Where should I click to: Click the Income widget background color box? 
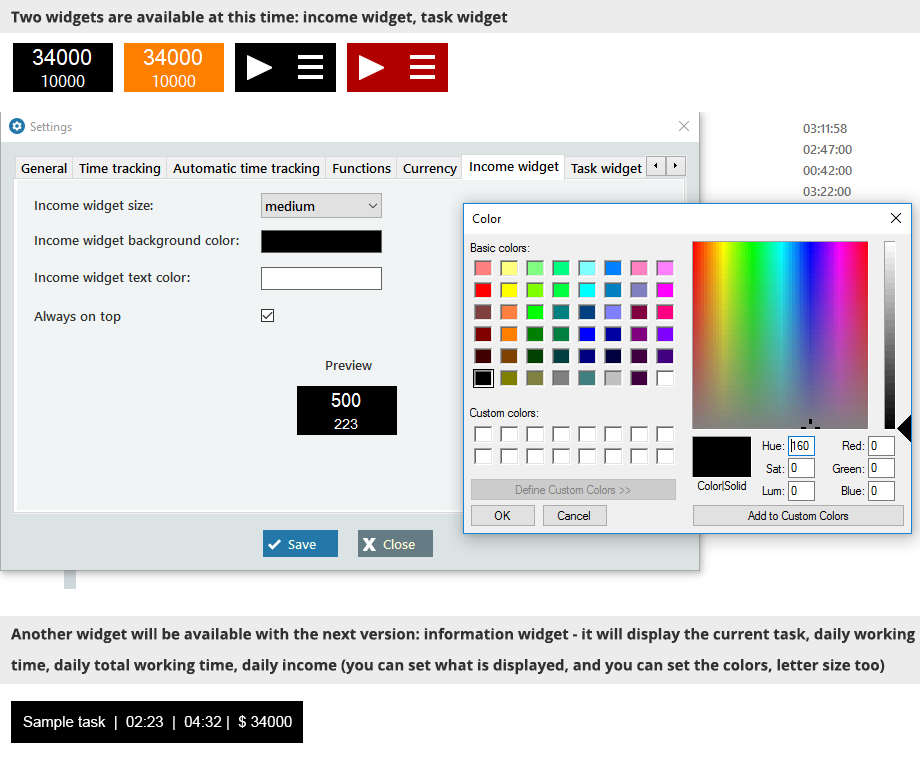tap(321, 241)
